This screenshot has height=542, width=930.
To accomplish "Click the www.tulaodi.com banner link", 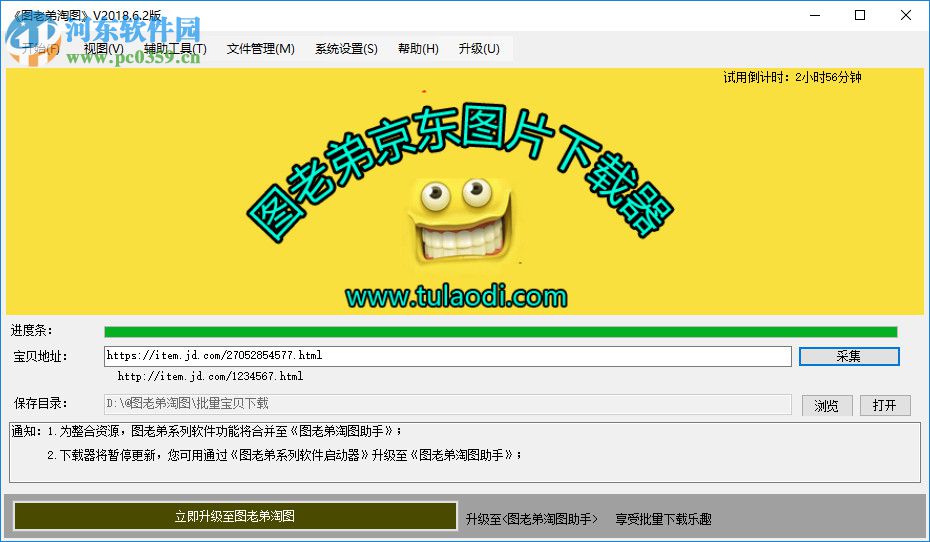I will tap(456, 296).
